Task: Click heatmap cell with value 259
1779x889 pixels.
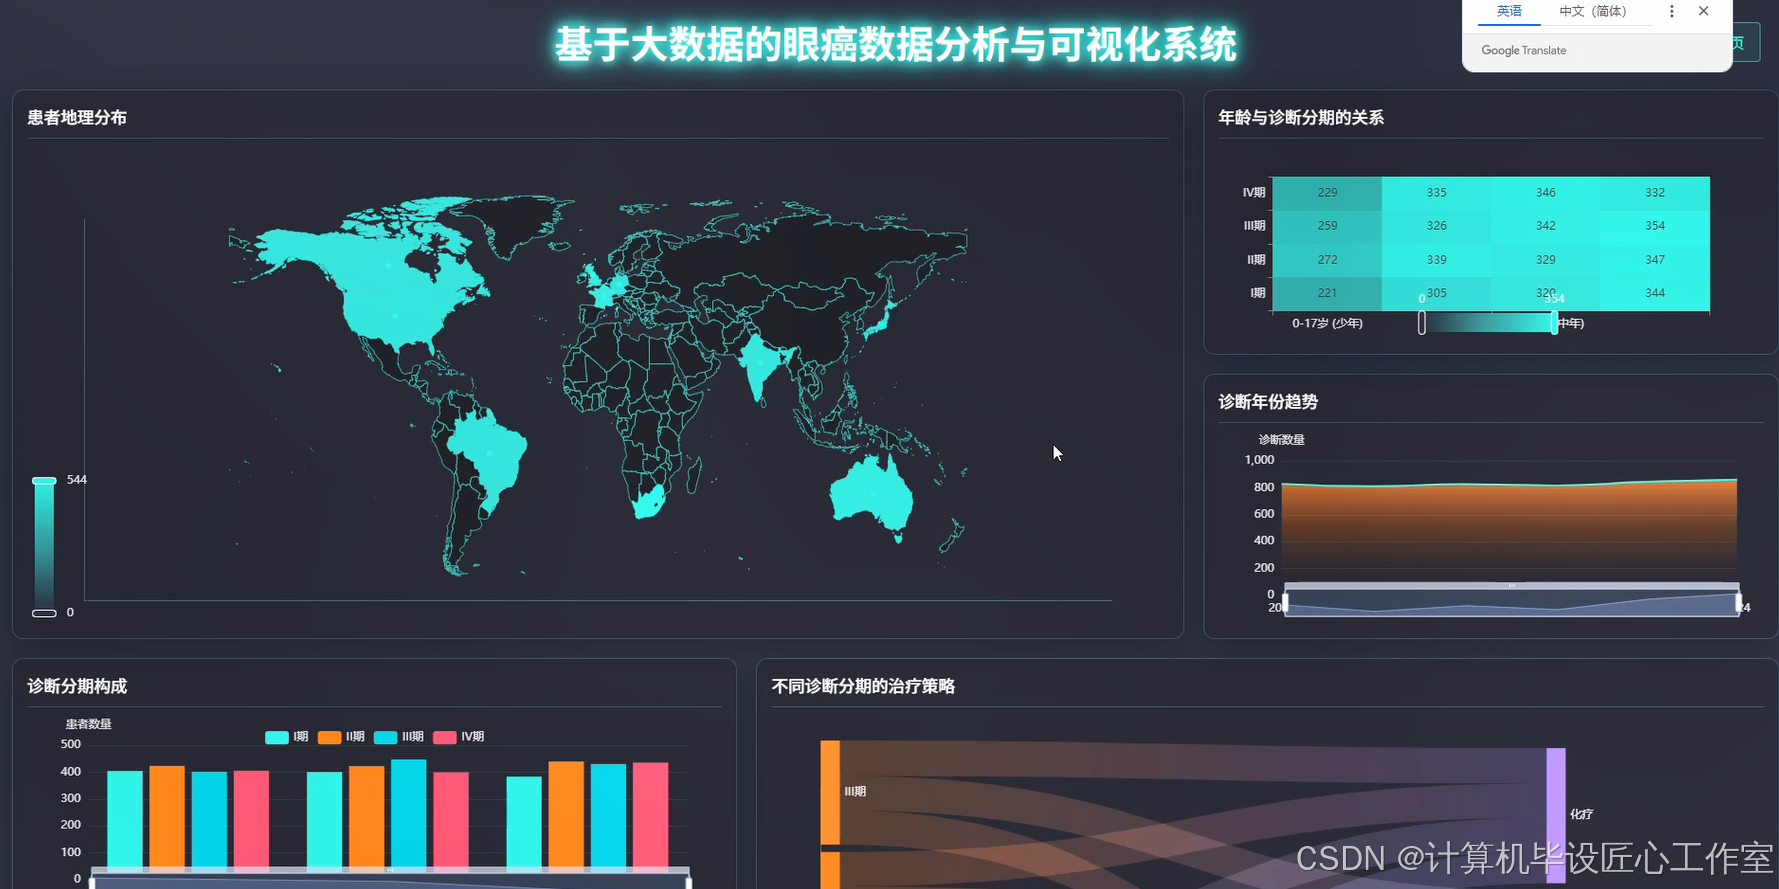Action: tap(1327, 226)
